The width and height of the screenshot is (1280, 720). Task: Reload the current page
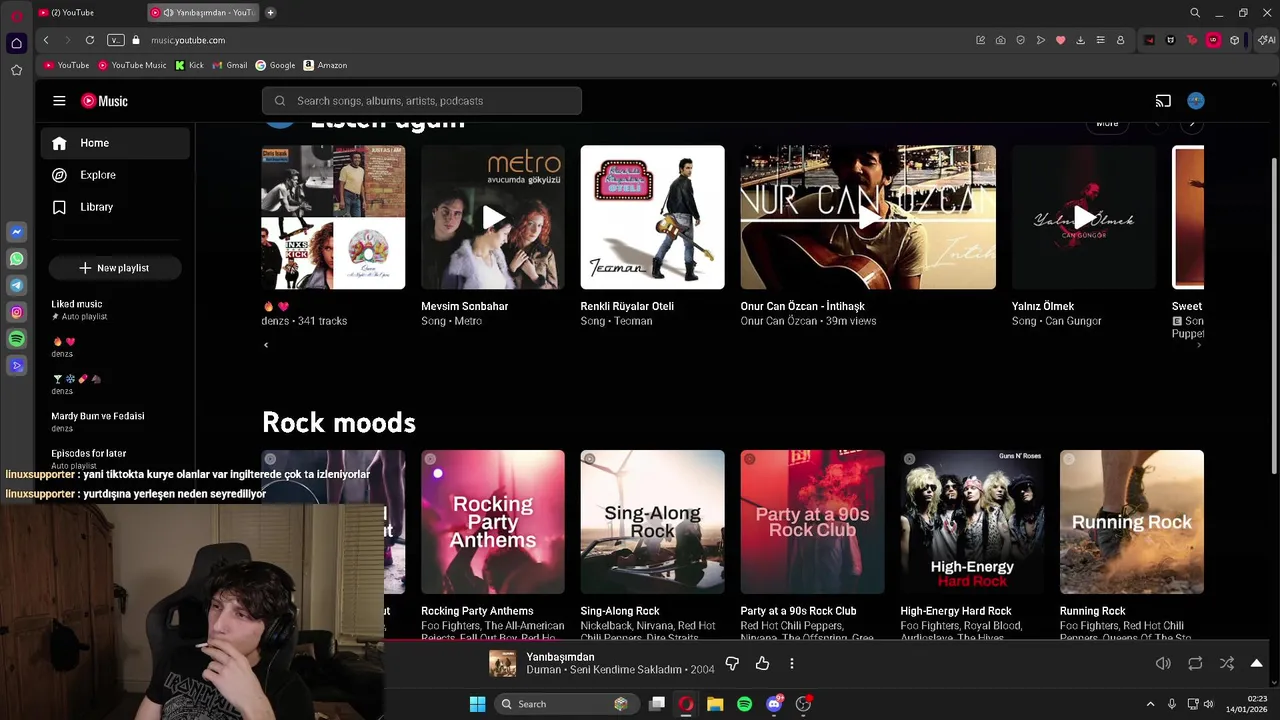89,40
